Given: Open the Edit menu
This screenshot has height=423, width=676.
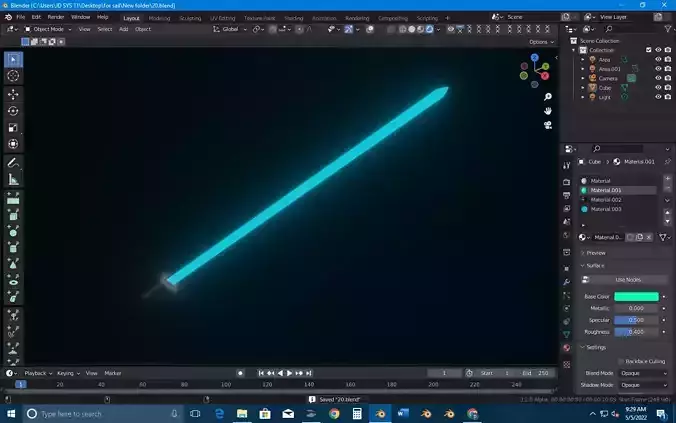Looking at the screenshot, I should point(36,17).
